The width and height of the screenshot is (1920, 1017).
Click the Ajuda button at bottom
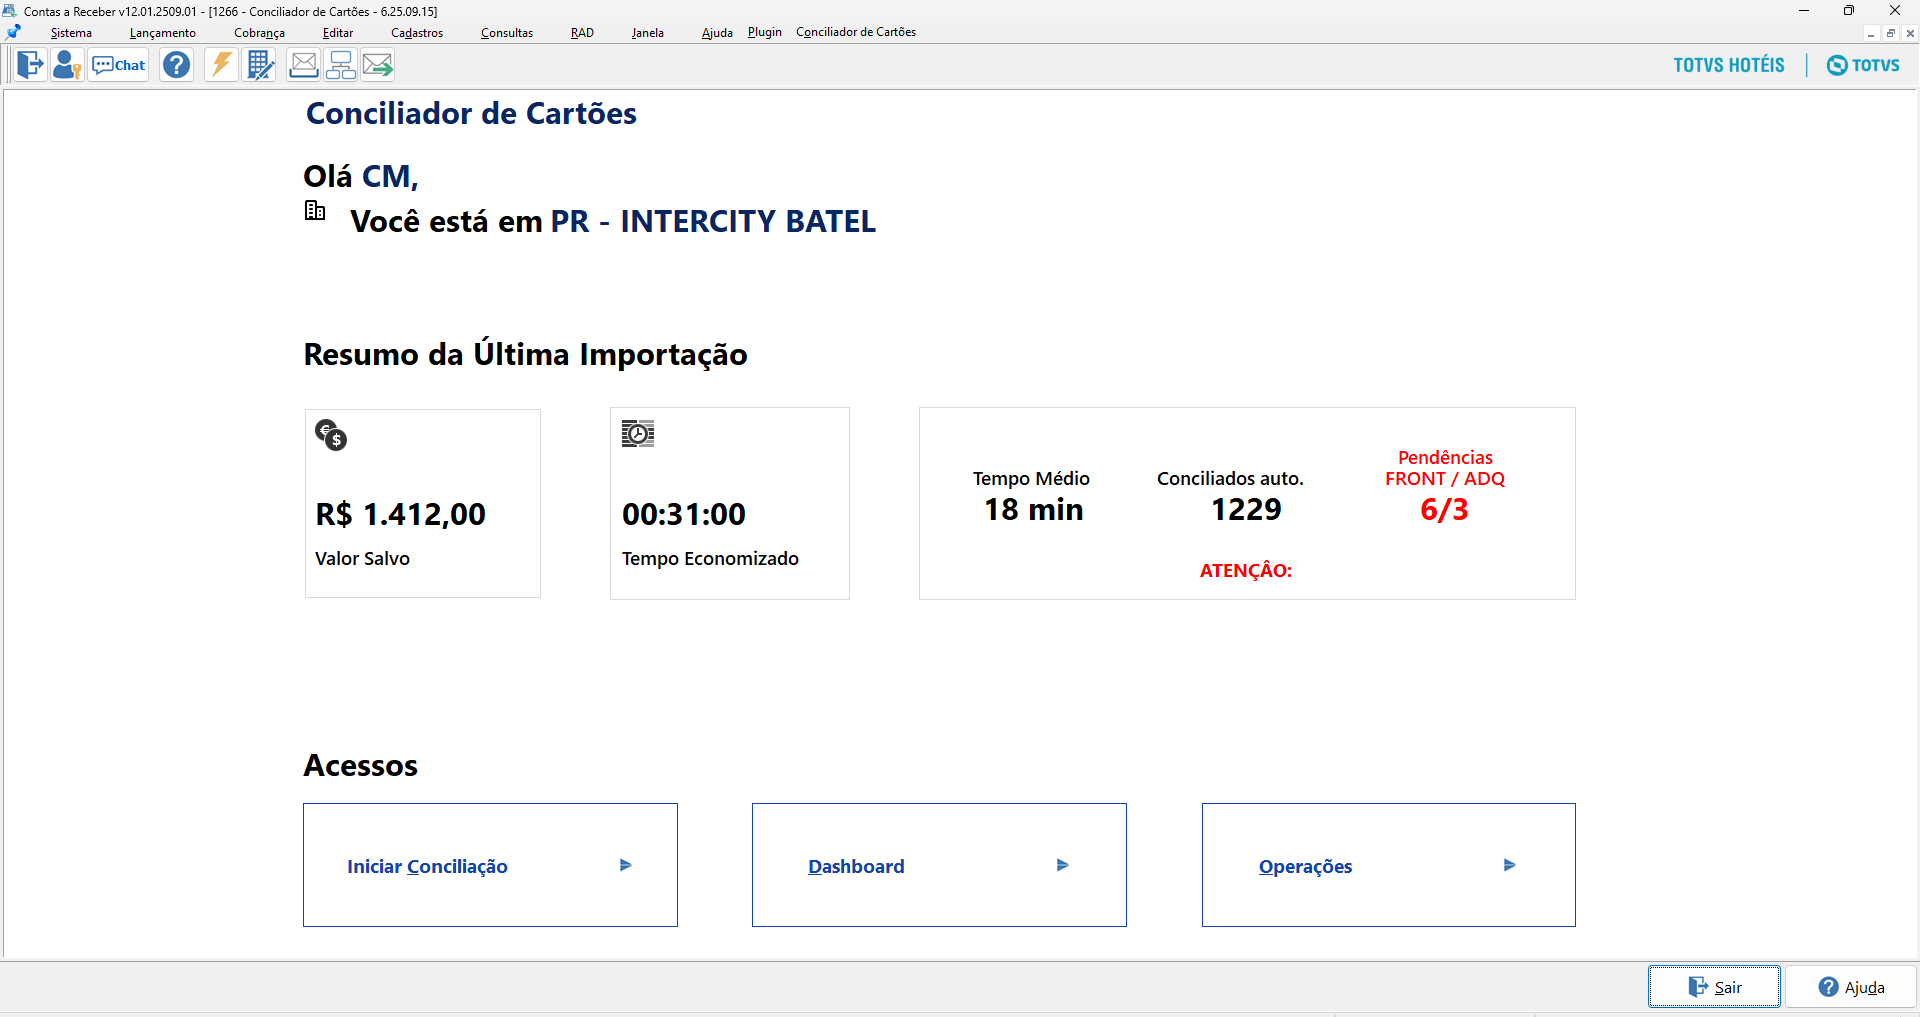[x=1851, y=987]
